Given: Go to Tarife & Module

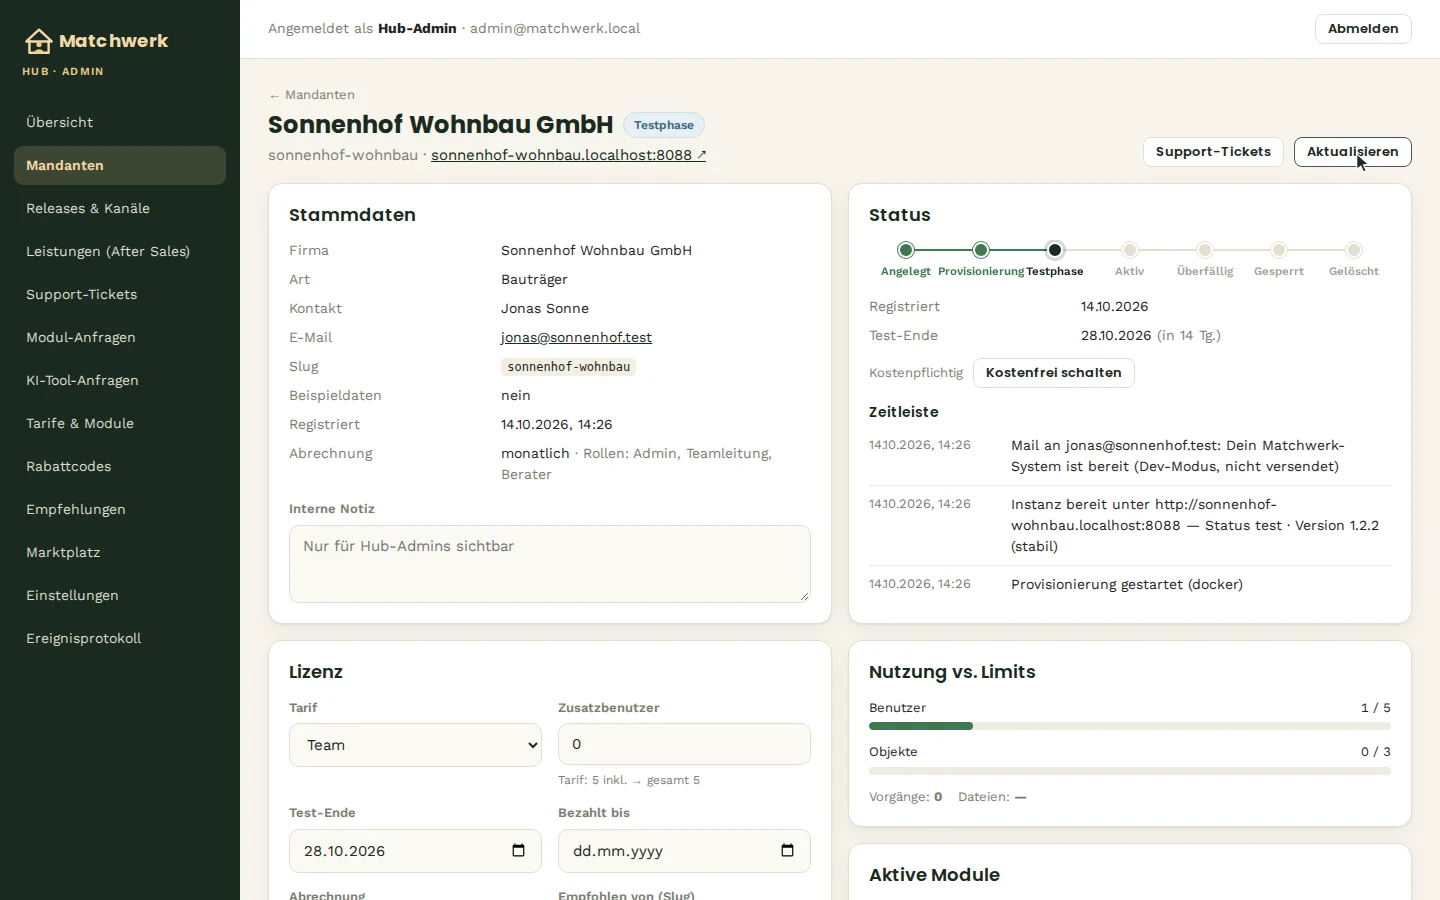Looking at the screenshot, I should [120, 423].
